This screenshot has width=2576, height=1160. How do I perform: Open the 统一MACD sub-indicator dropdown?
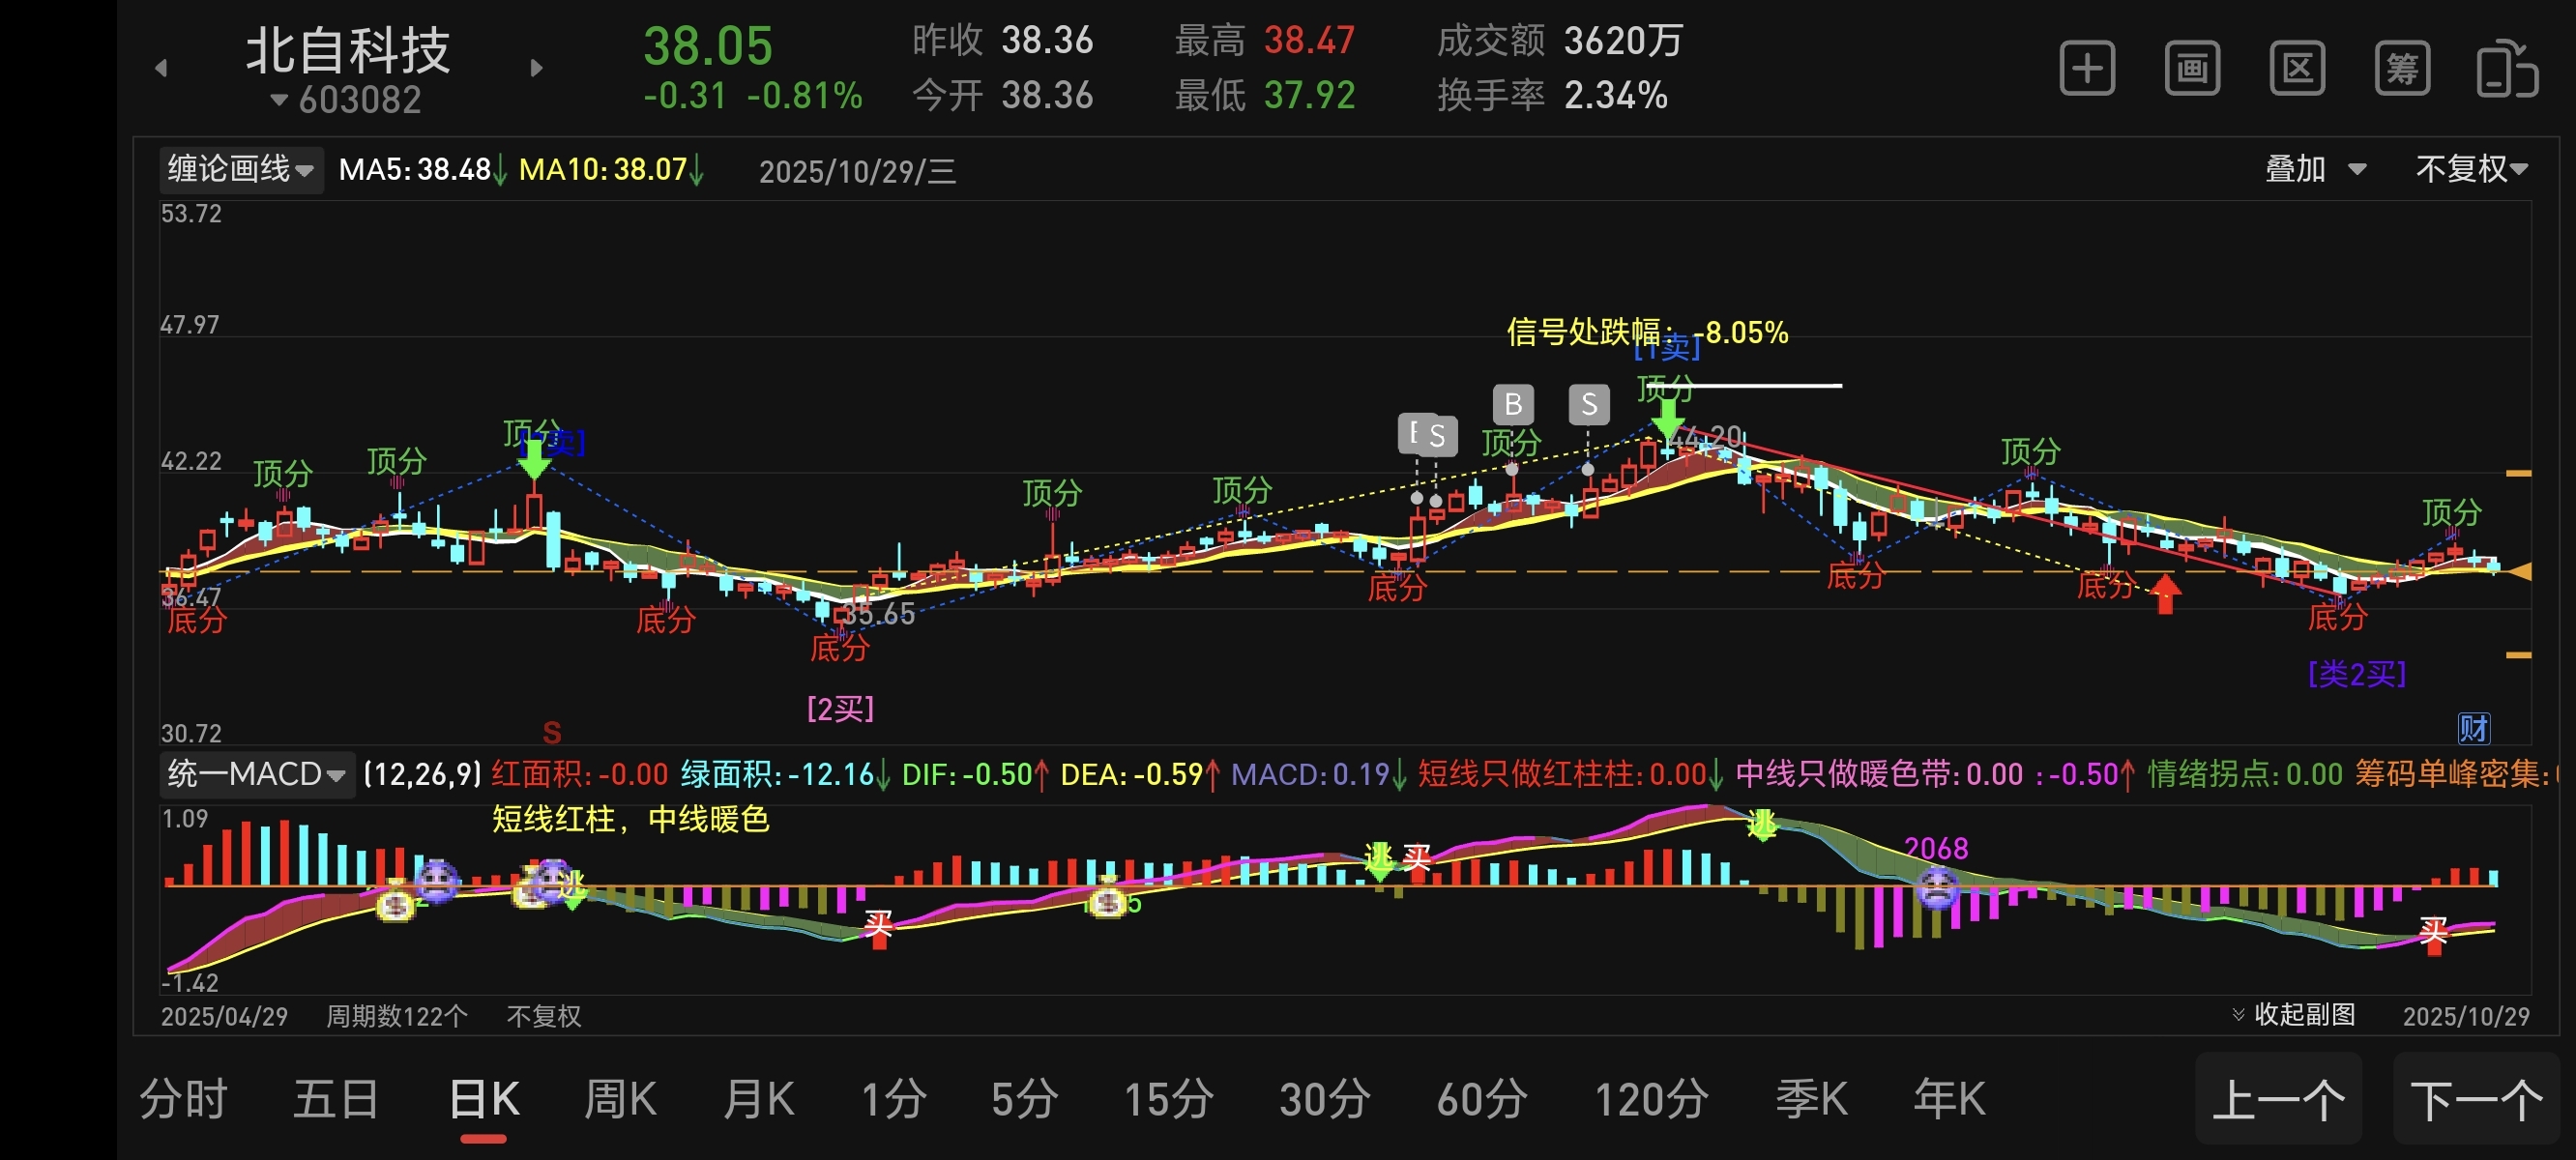click(x=256, y=774)
